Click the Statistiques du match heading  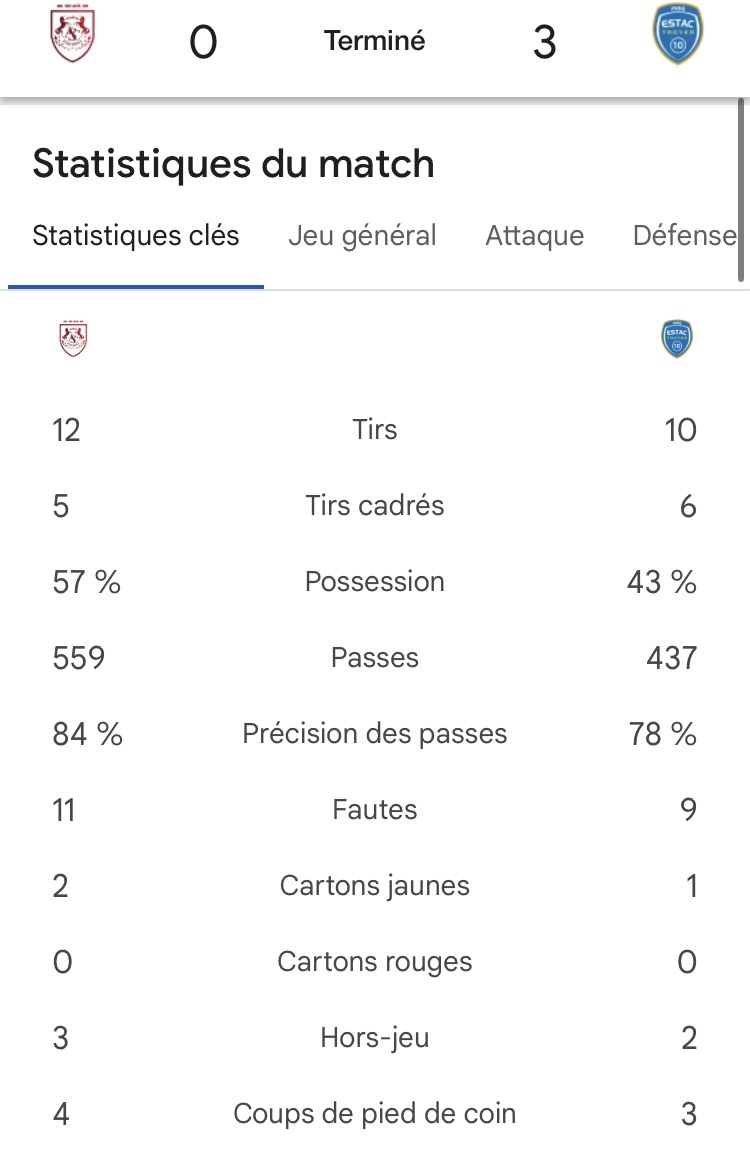(x=233, y=163)
